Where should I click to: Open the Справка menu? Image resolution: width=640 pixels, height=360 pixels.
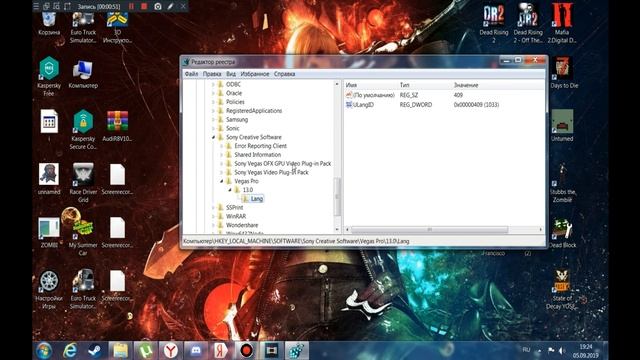pos(284,74)
